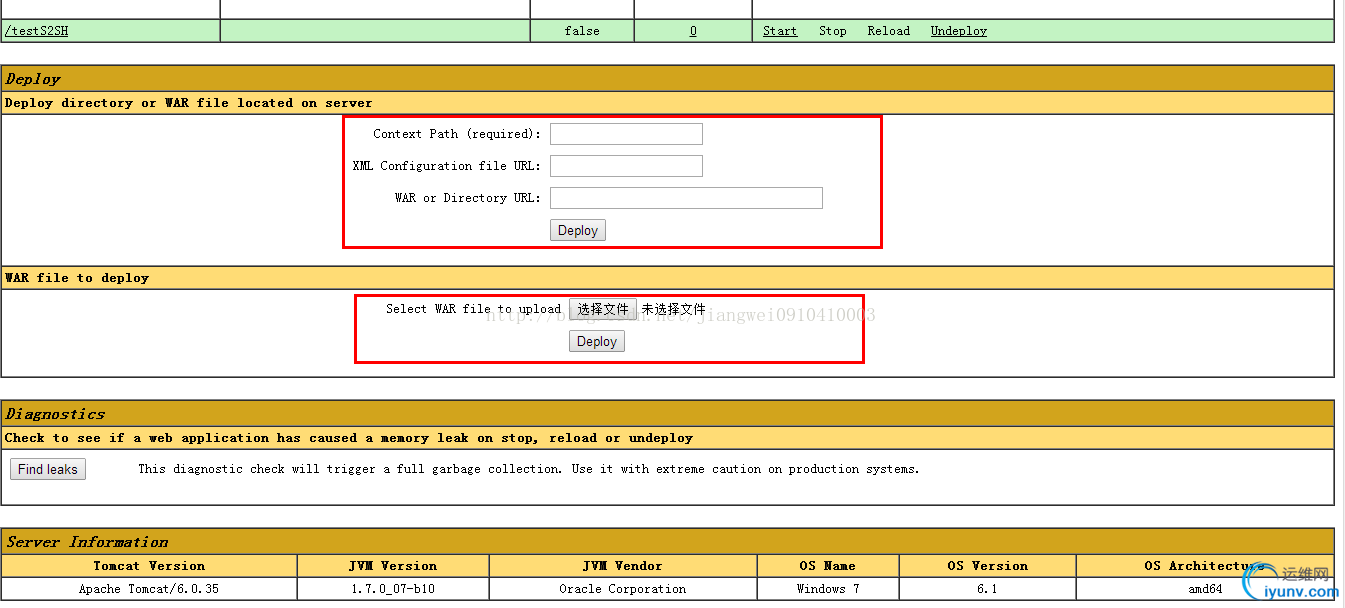Click the 'JVM Vendor' column header

(623, 566)
